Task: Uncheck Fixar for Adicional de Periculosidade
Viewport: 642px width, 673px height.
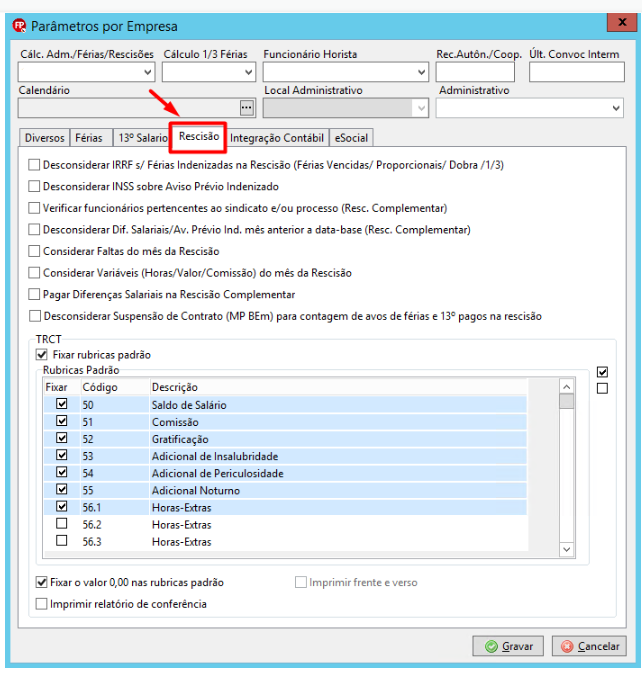Action: click(62, 472)
